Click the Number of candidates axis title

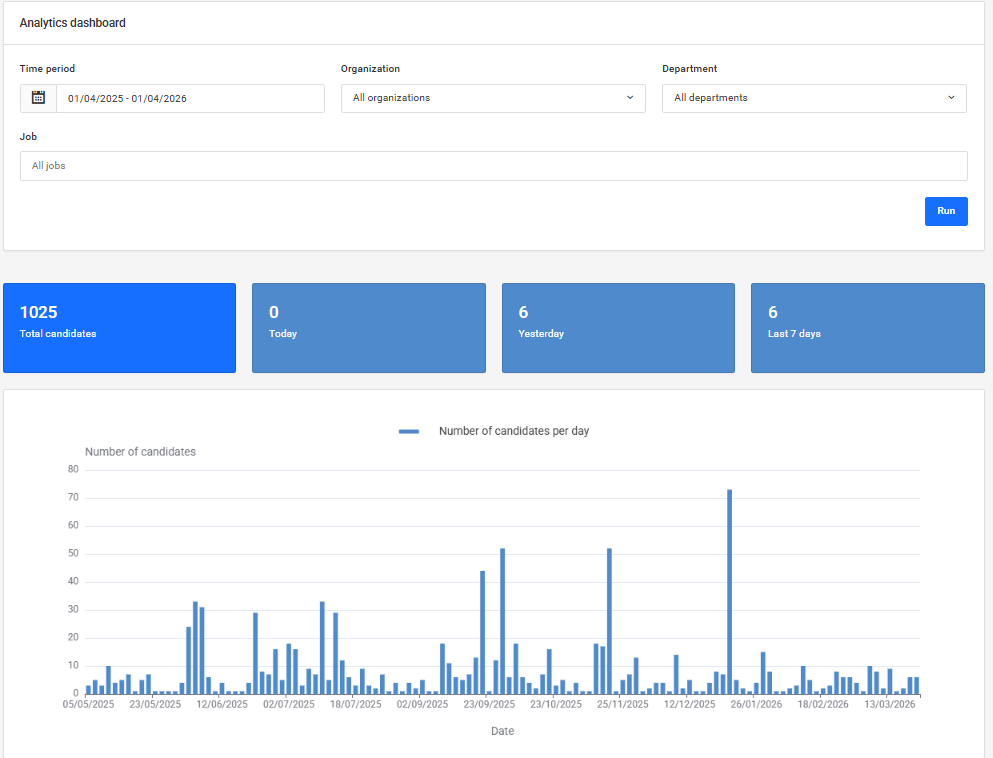coord(140,452)
